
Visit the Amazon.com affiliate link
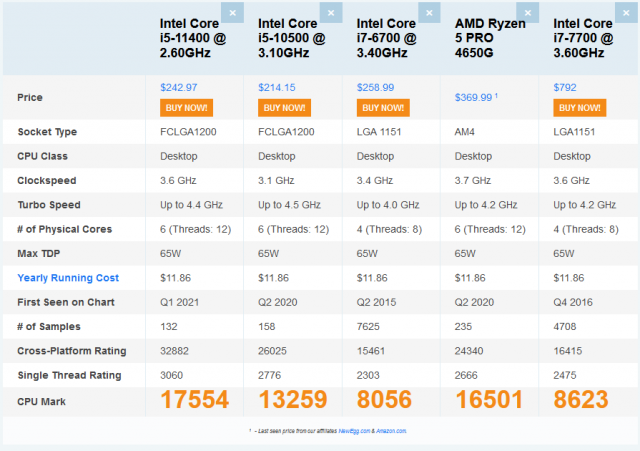pos(393,431)
